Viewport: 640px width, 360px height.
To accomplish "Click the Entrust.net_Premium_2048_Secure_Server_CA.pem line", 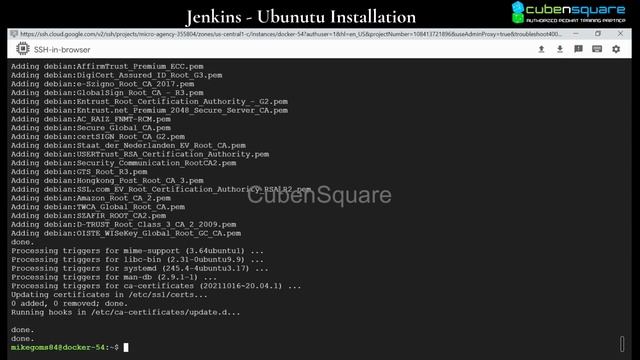I will click(x=149, y=110).
